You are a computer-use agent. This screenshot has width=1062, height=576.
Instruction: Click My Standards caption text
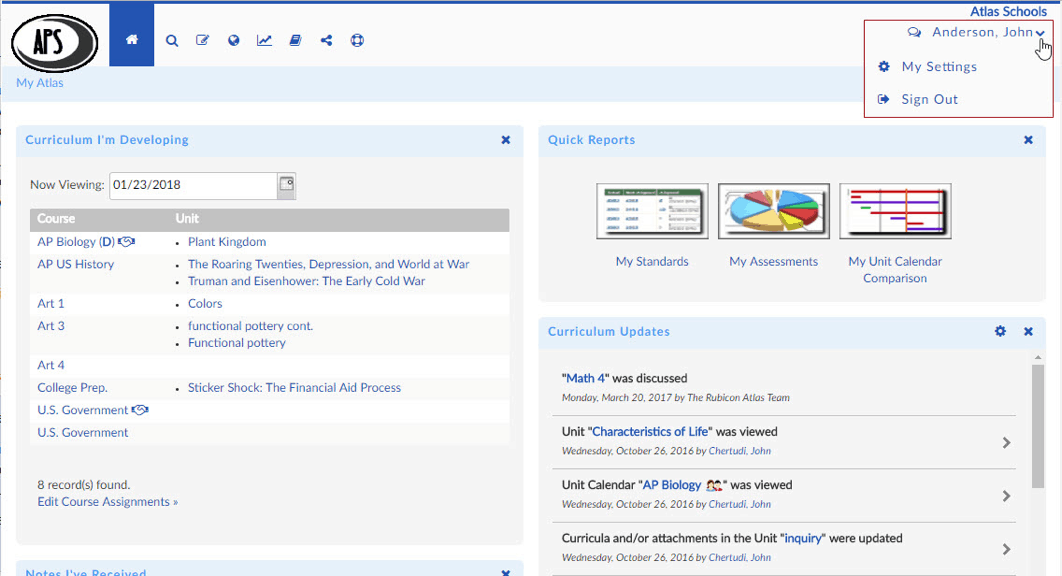(652, 261)
